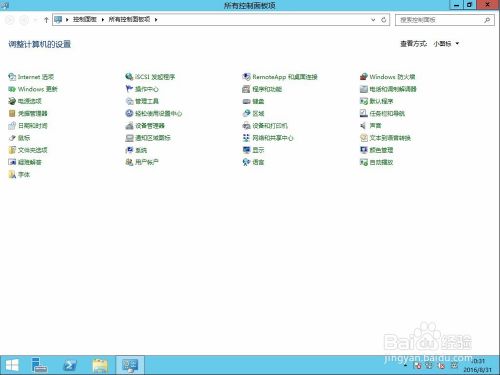Open 字体 fonts item
This screenshot has height=375, width=500.
coord(19,174)
